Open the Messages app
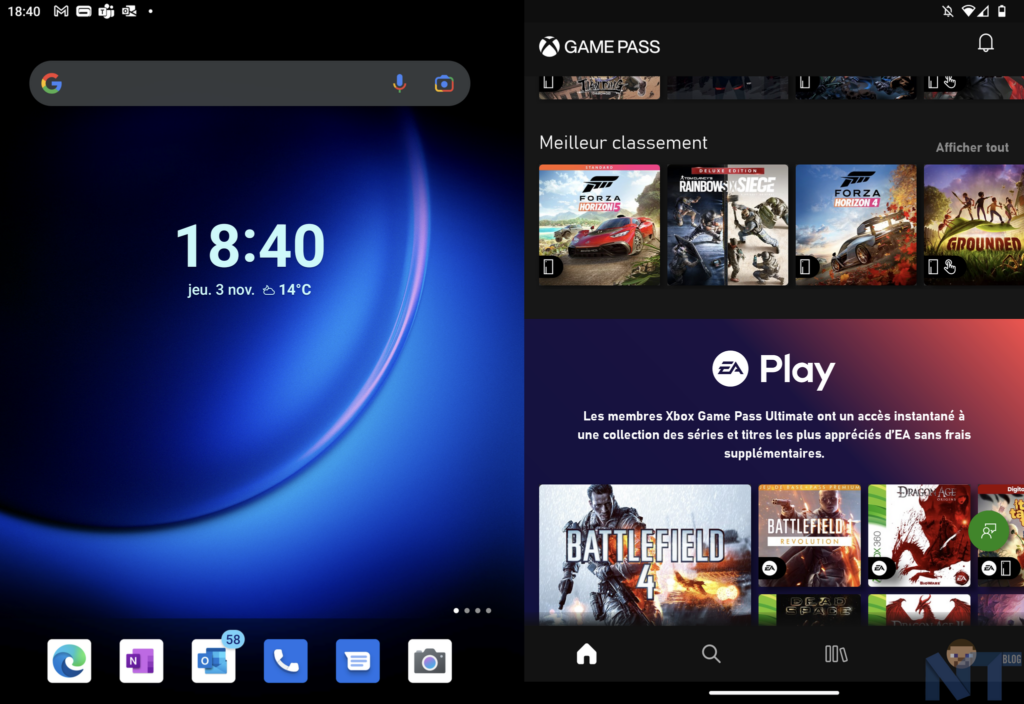 click(357, 661)
